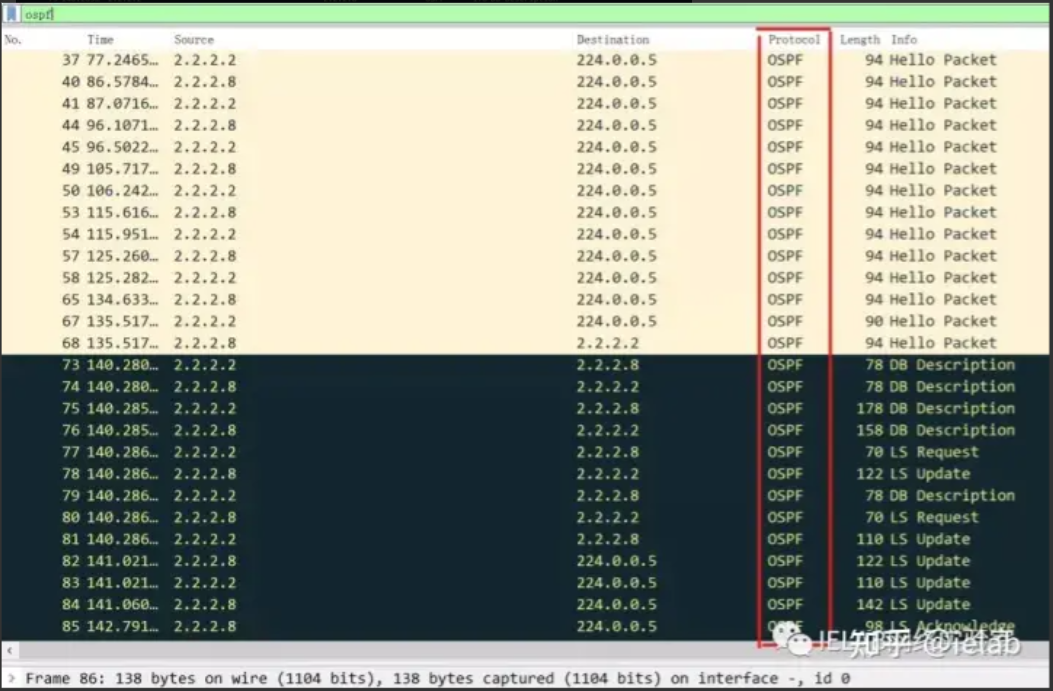Image resolution: width=1053 pixels, height=691 pixels.
Task: Select packet 79 DB Description row
Action: point(525,496)
